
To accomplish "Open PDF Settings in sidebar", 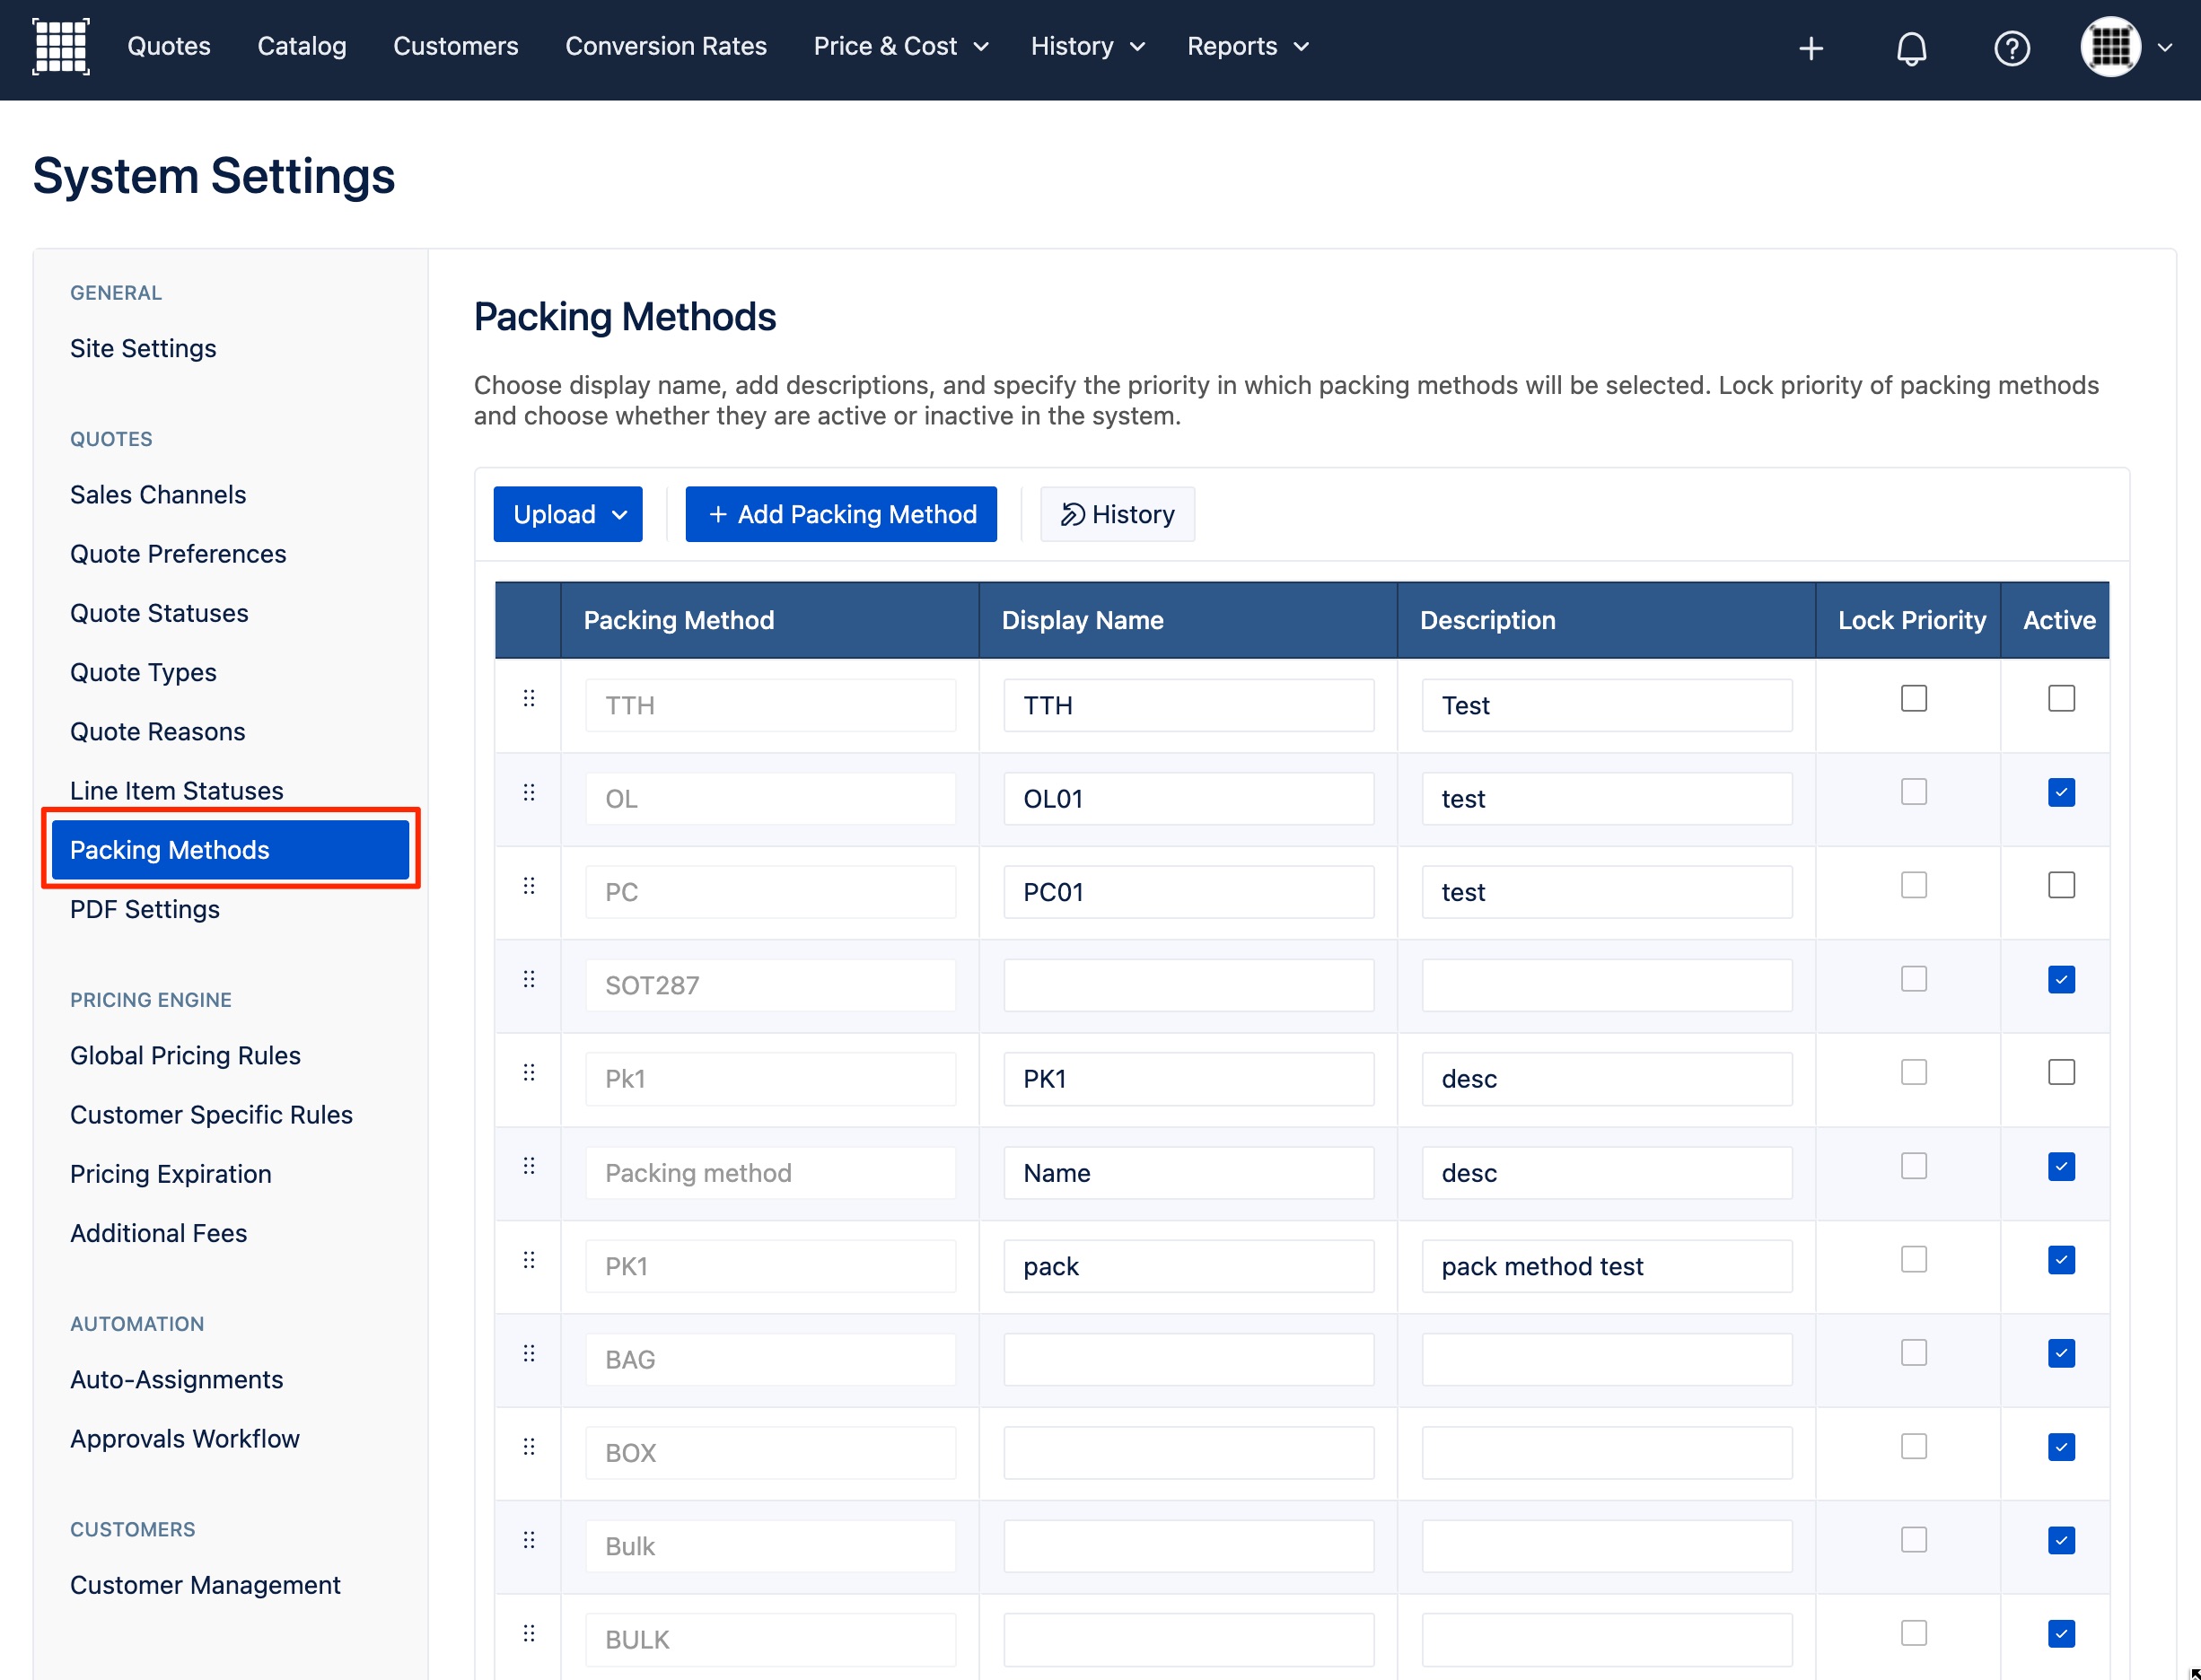I will coord(145,909).
